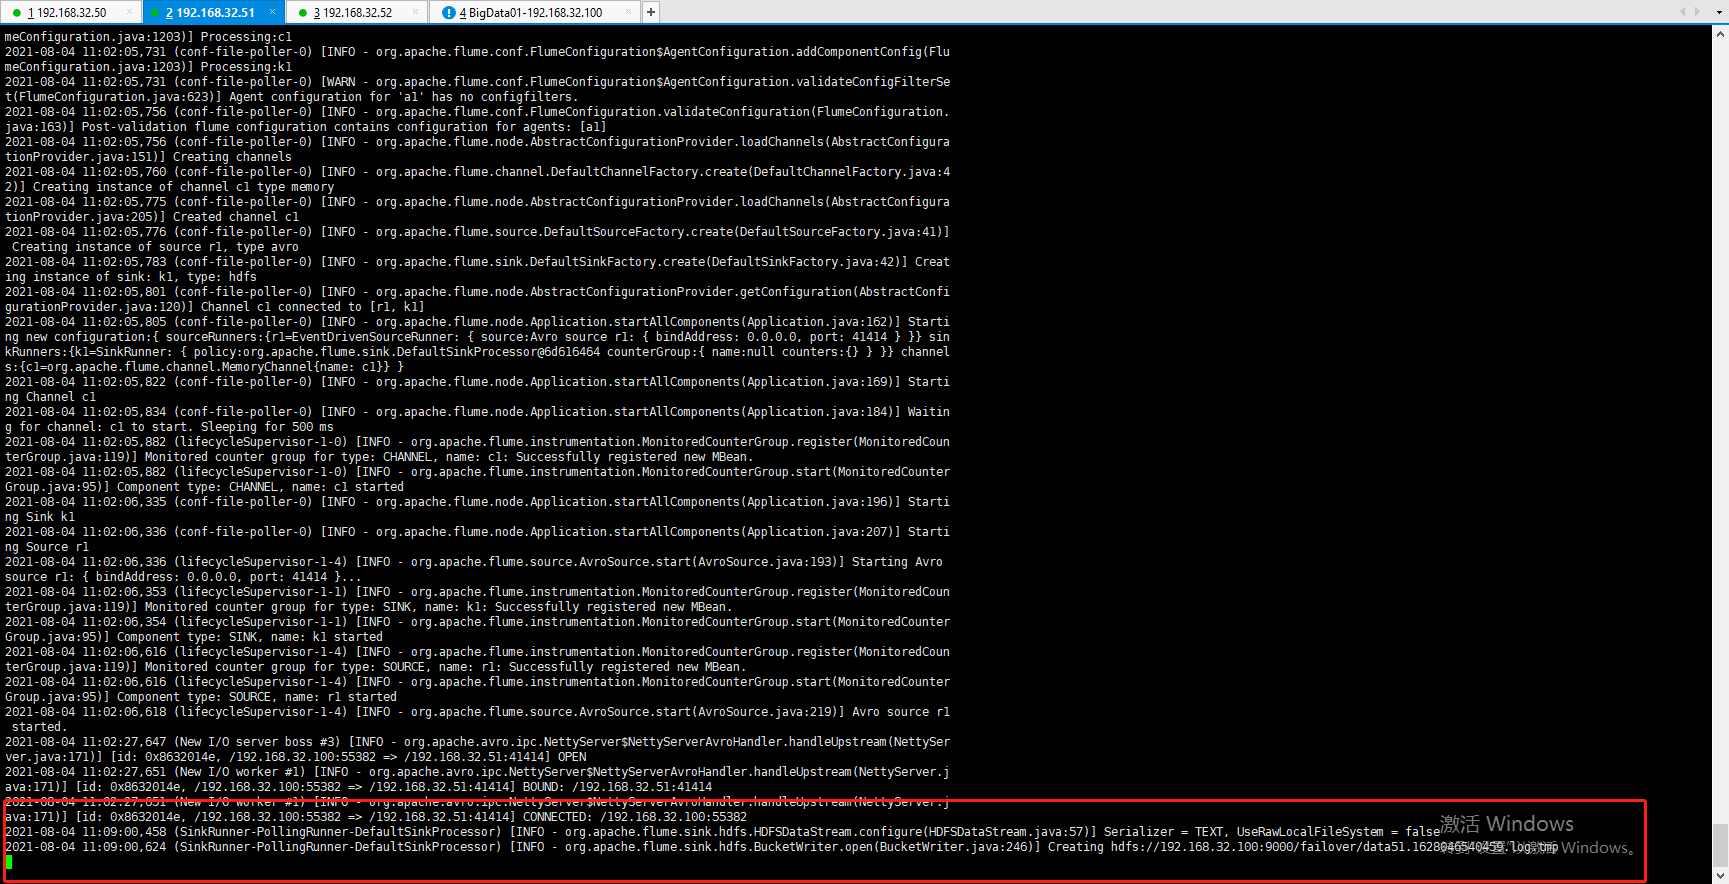Screen dimensions: 1729x884
Task: Click text "Component type: SOURCE, name: r1 started"
Action: pyautogui.click(x=257, y=697)
